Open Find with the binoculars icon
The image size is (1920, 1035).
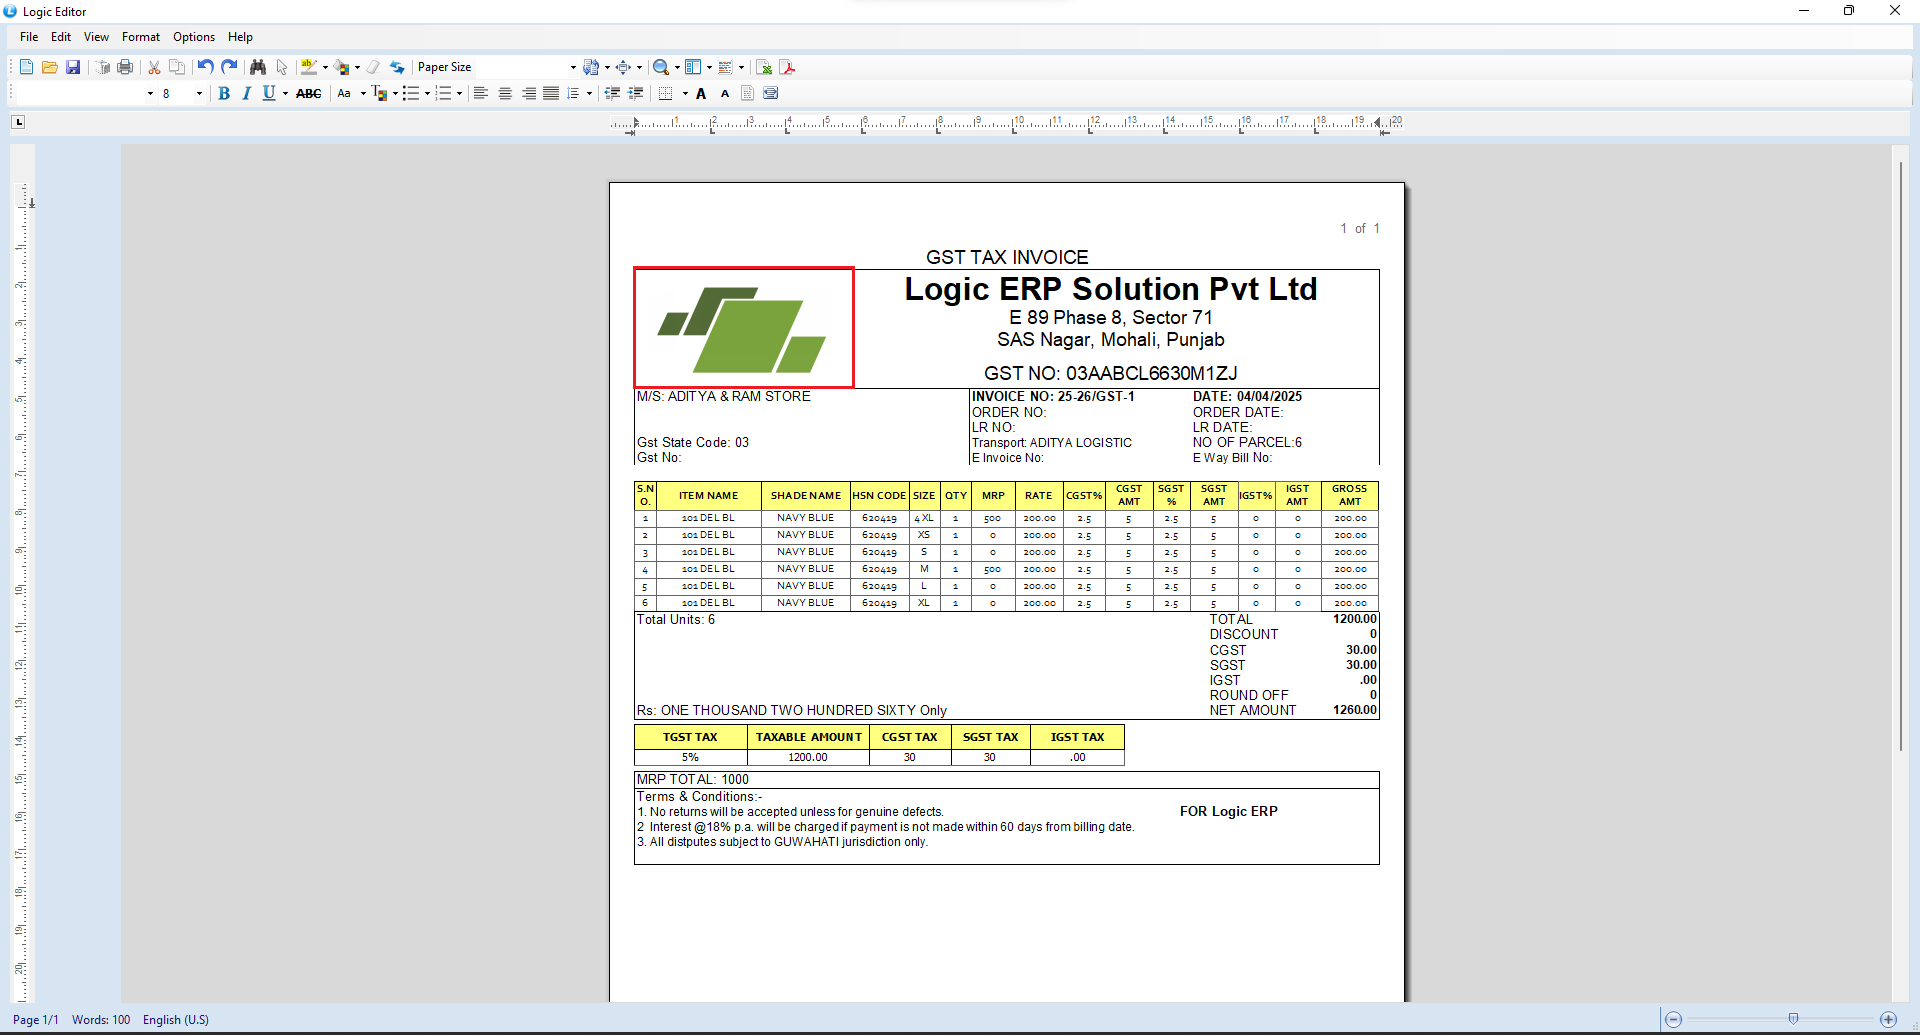coord(258,67)
